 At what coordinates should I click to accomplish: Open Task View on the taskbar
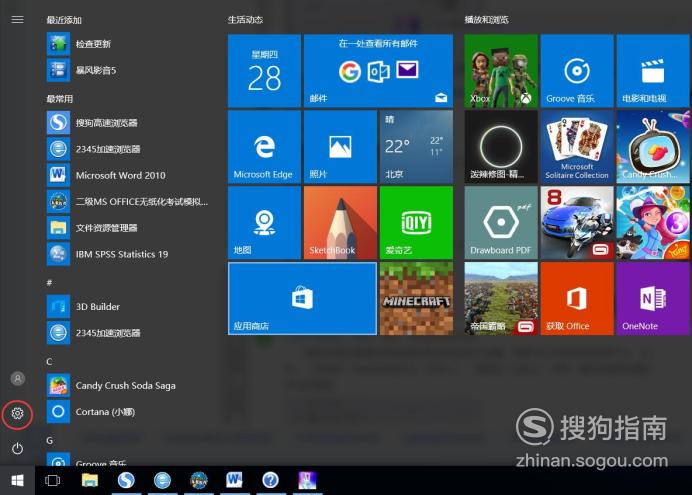pyautogui.click(x=53, y=480)
